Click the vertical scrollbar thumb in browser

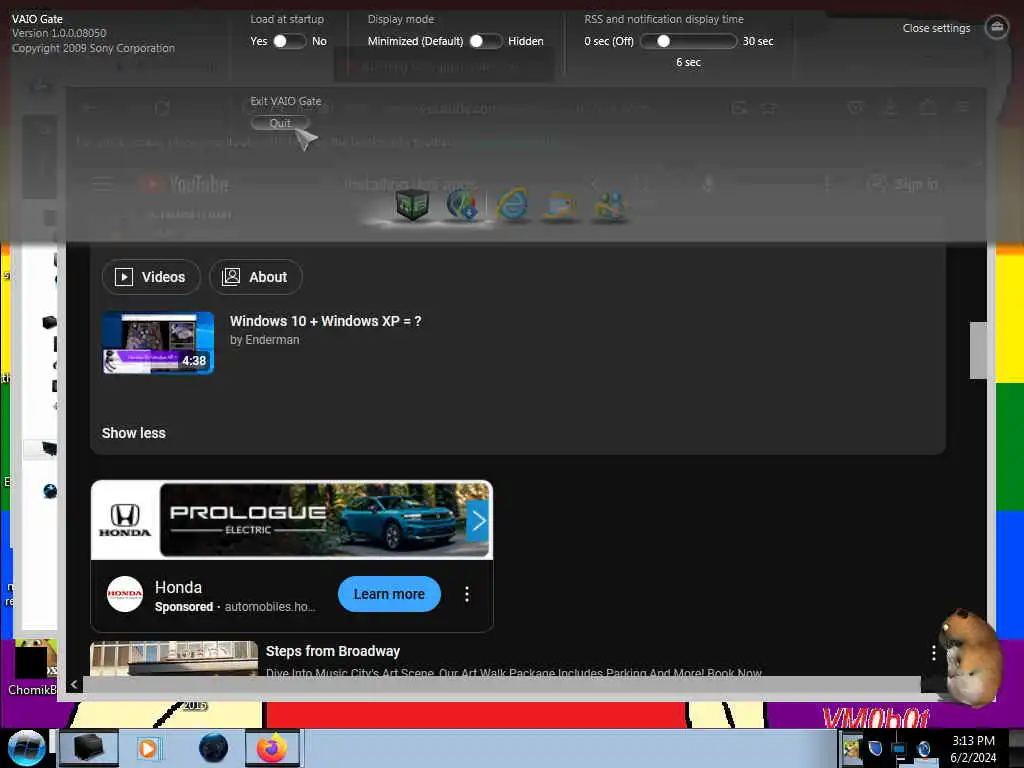978,350
